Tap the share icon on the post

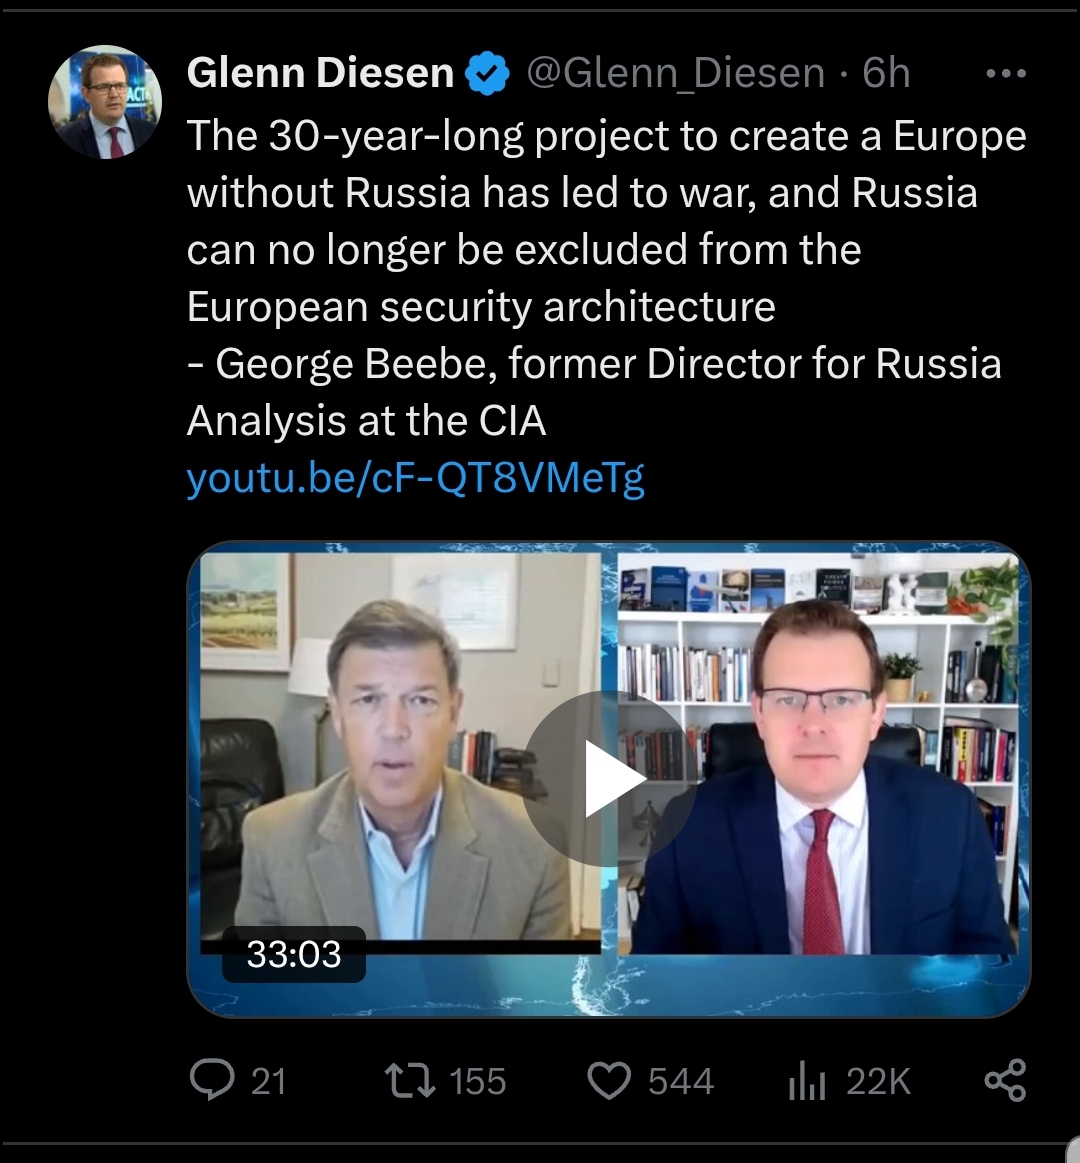coord(1005,1081)
